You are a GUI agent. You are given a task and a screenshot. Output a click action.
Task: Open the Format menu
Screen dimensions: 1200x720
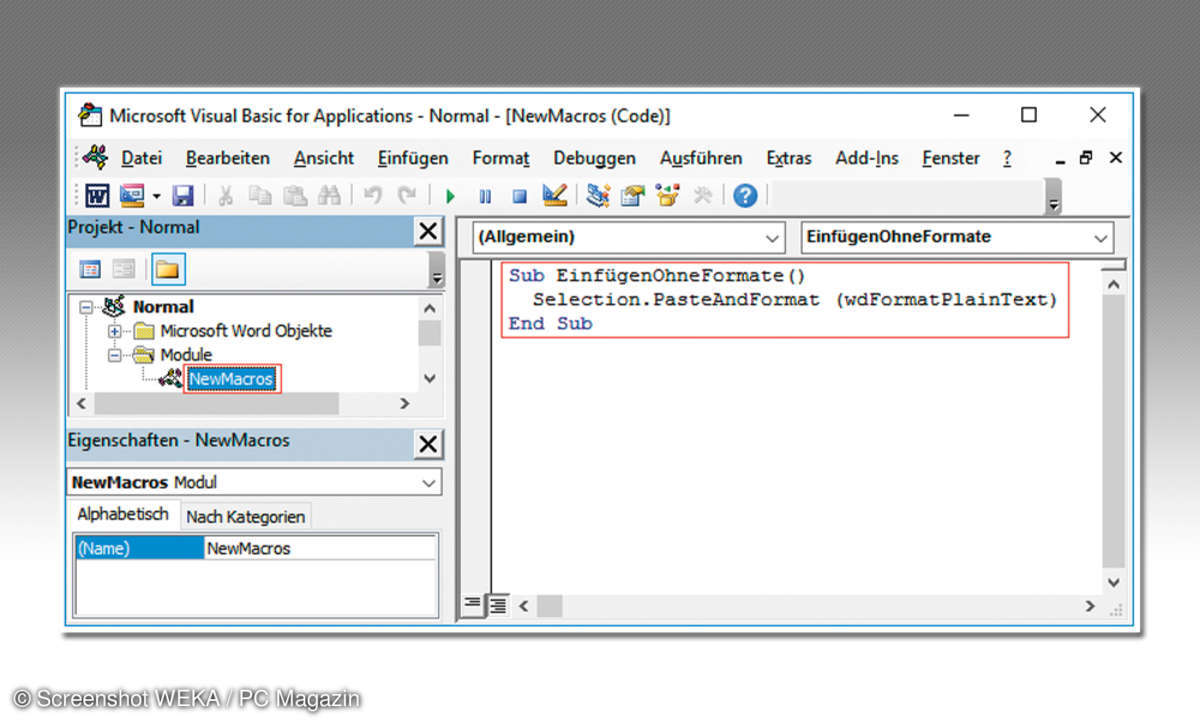[x=501, y=158]
